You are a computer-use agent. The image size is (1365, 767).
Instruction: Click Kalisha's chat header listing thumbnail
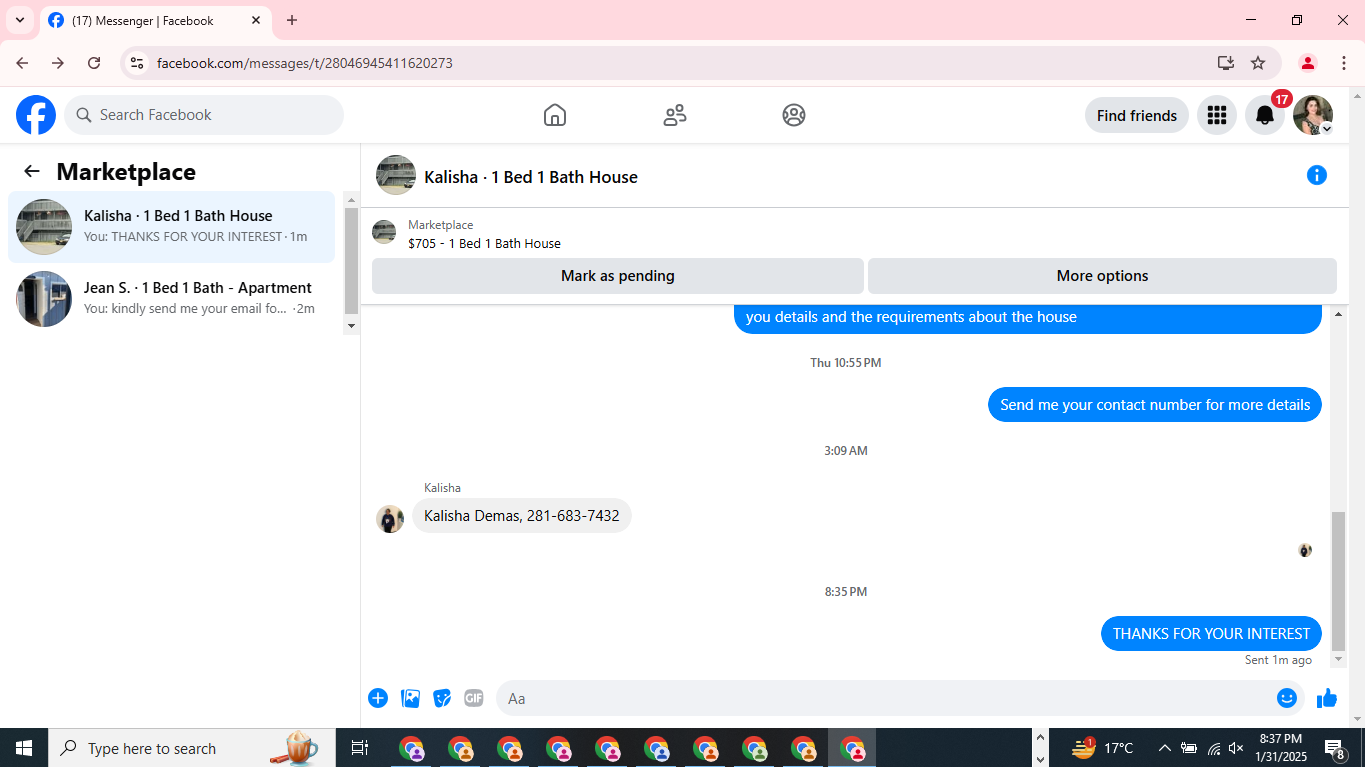[396, 175]
